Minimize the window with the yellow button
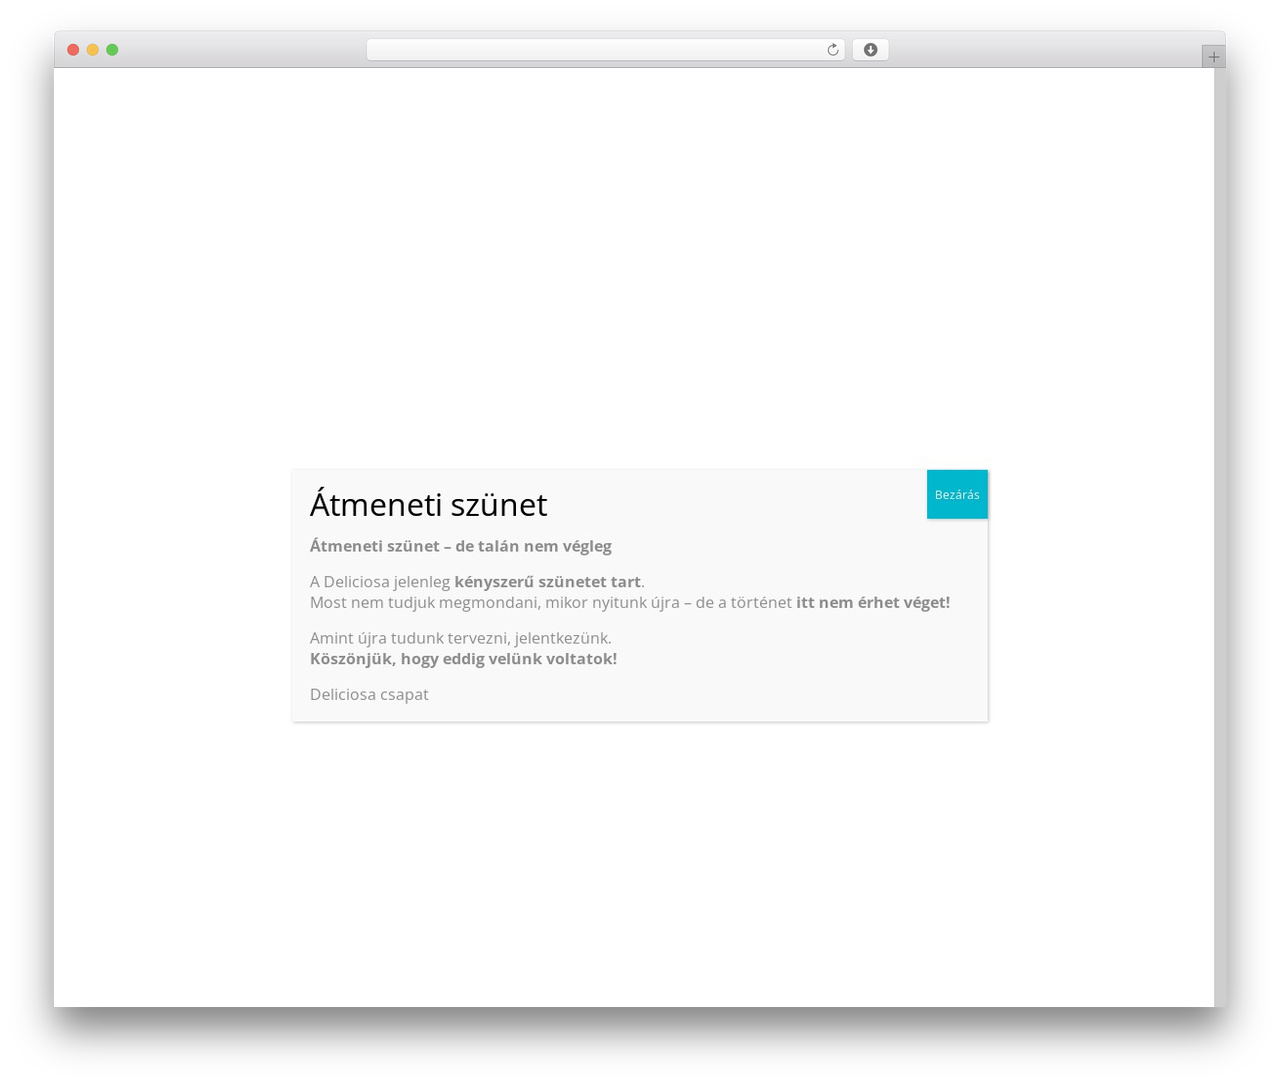 click(92, 50)
